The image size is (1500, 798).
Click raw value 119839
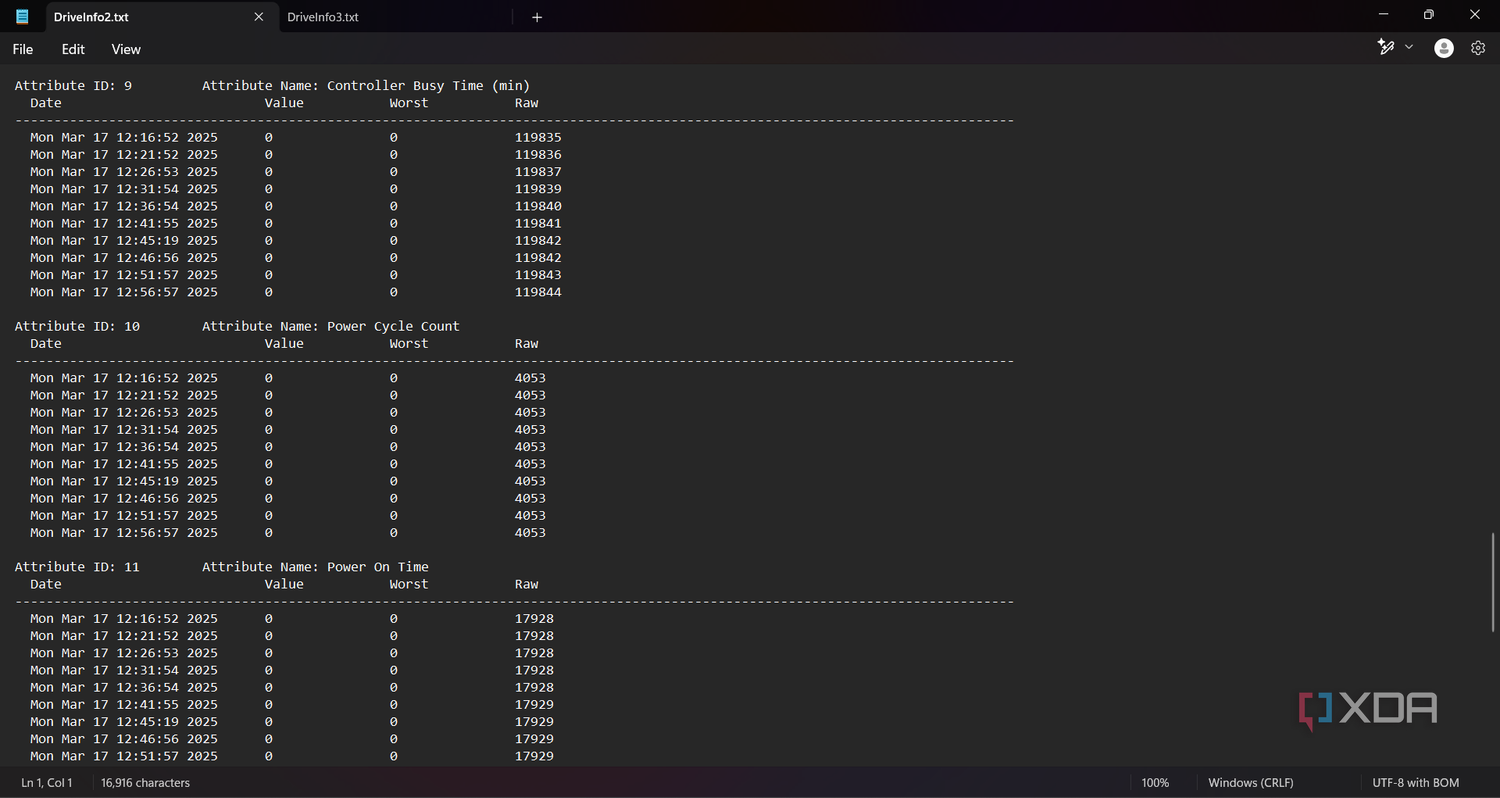[538, 189]
